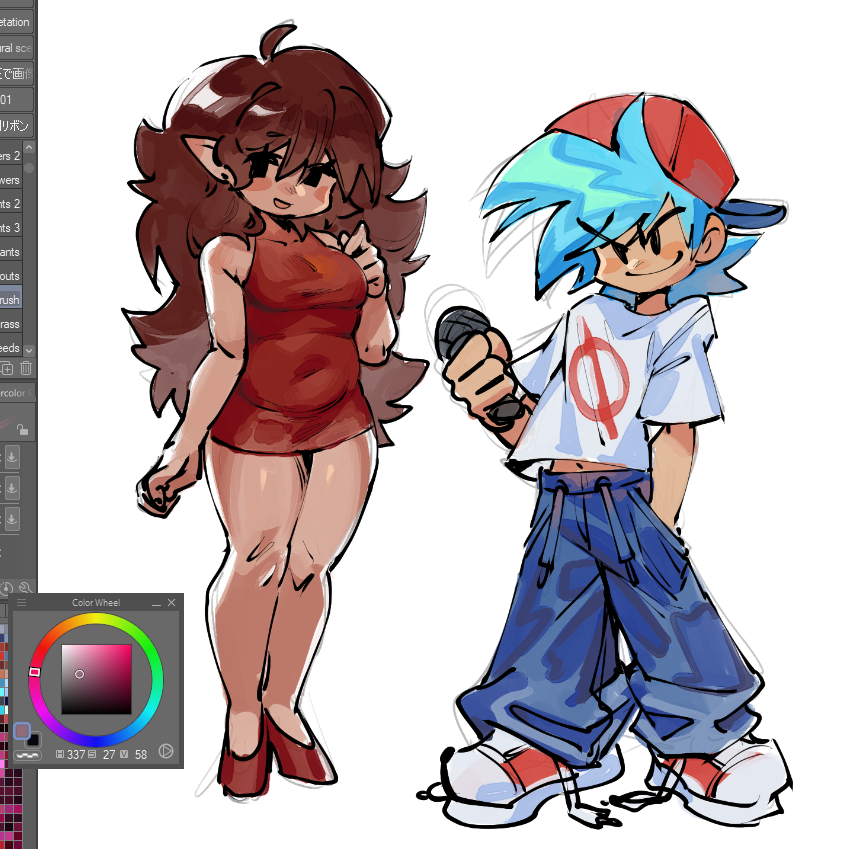
Task: Toggle the unlocked padlock icon
Action: click(x=22, y=429)
